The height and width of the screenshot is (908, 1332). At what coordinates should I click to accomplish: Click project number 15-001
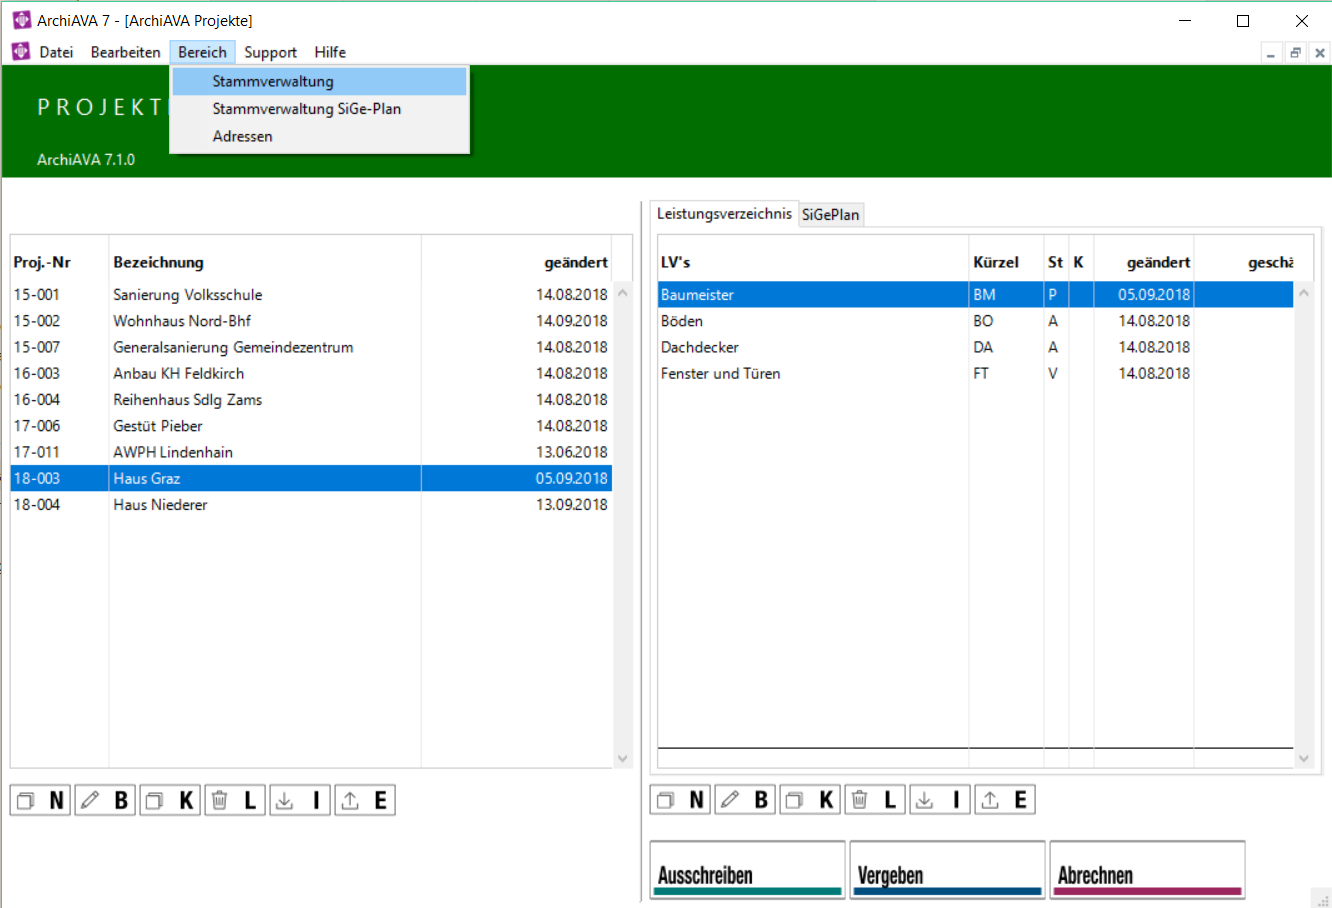click(36, 295)
